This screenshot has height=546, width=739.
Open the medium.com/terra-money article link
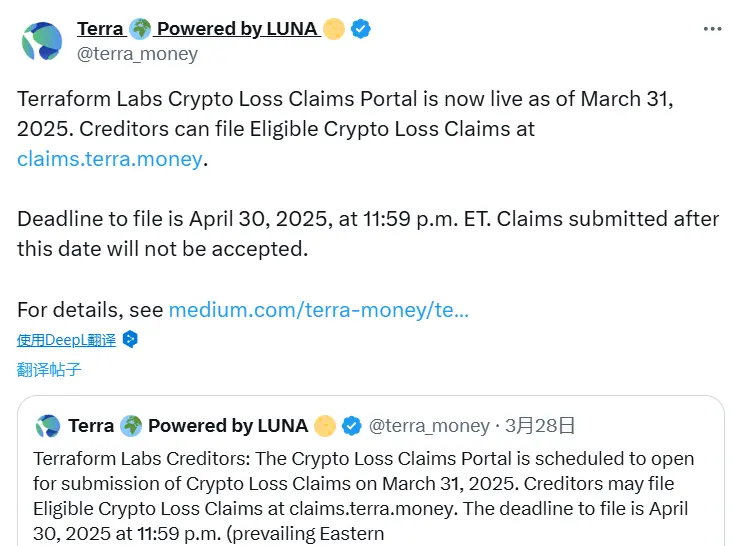318,310
